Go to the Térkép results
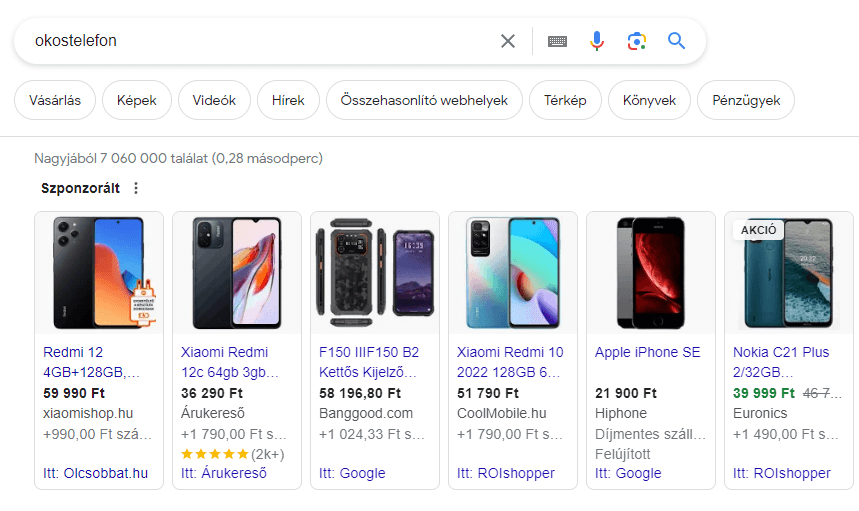859x511 pixels. tap(565, 100)
